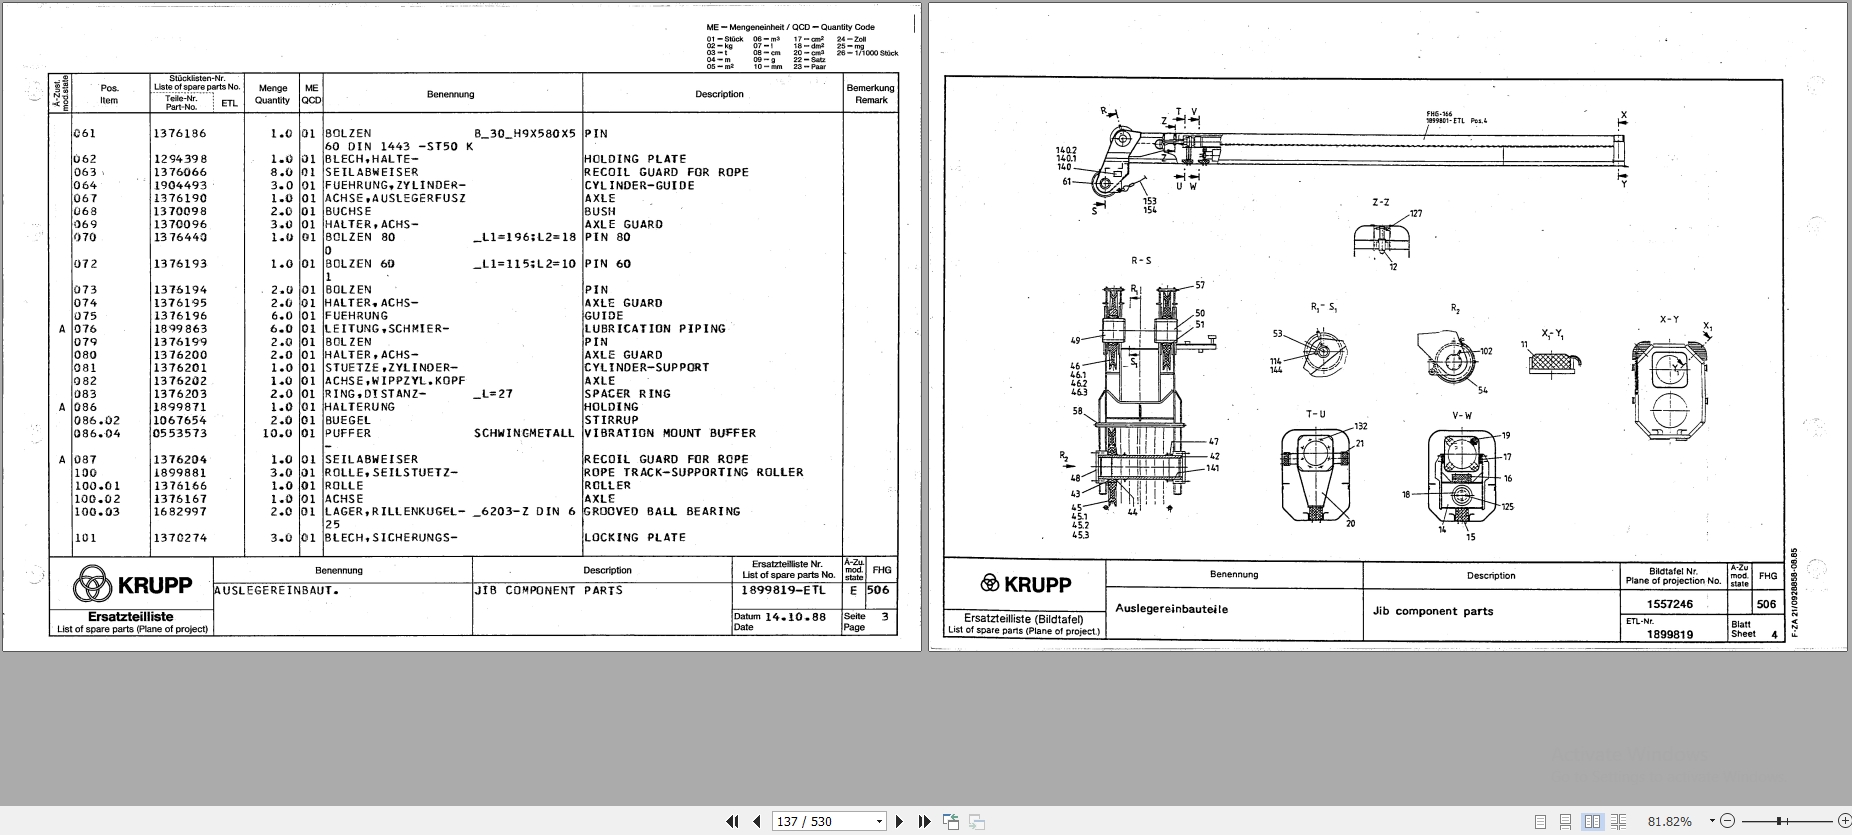Click 'Jib component parts' on right page
Viewport: 1852px width, 835px height.
[x=1433, y=611]
